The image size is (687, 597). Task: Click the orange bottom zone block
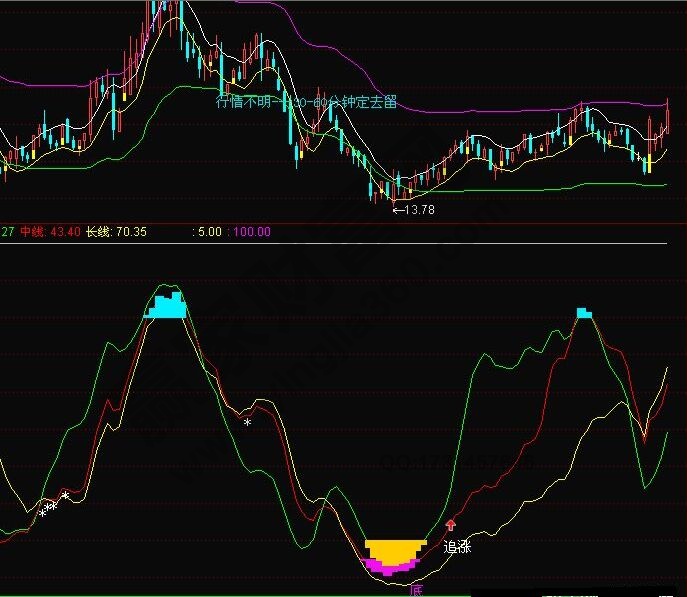click(395, 549)
